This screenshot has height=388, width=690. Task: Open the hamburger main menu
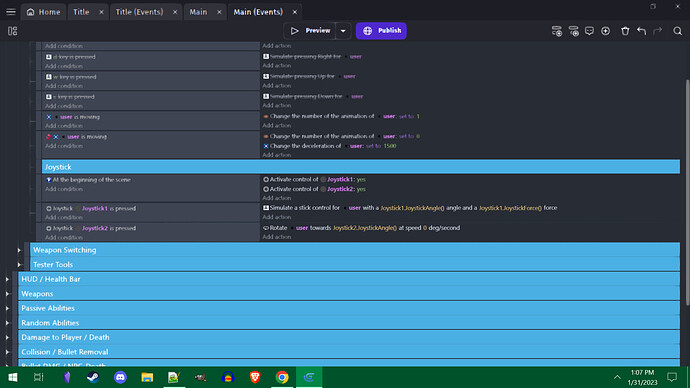click(11, 12)
